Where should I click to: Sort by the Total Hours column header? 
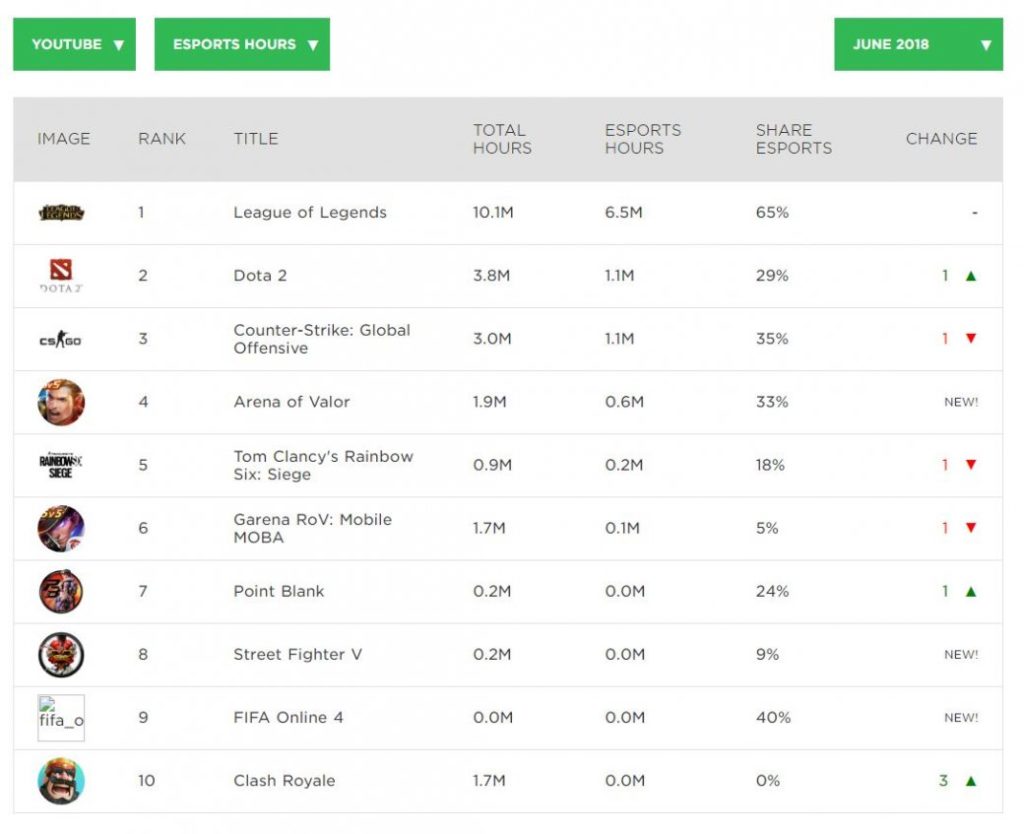(x=502, y=139)
